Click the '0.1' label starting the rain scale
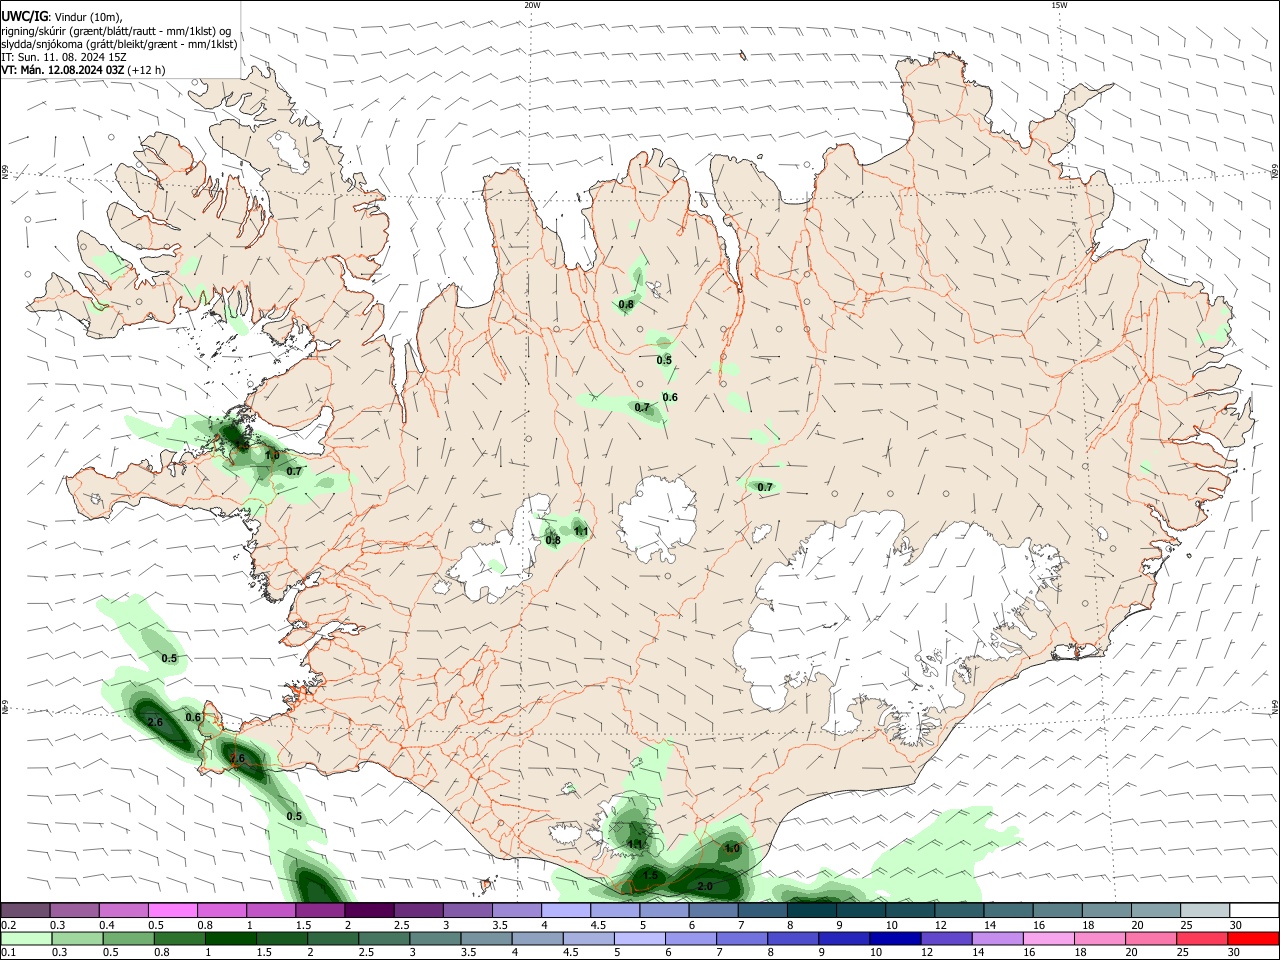 tap(8, 953)
